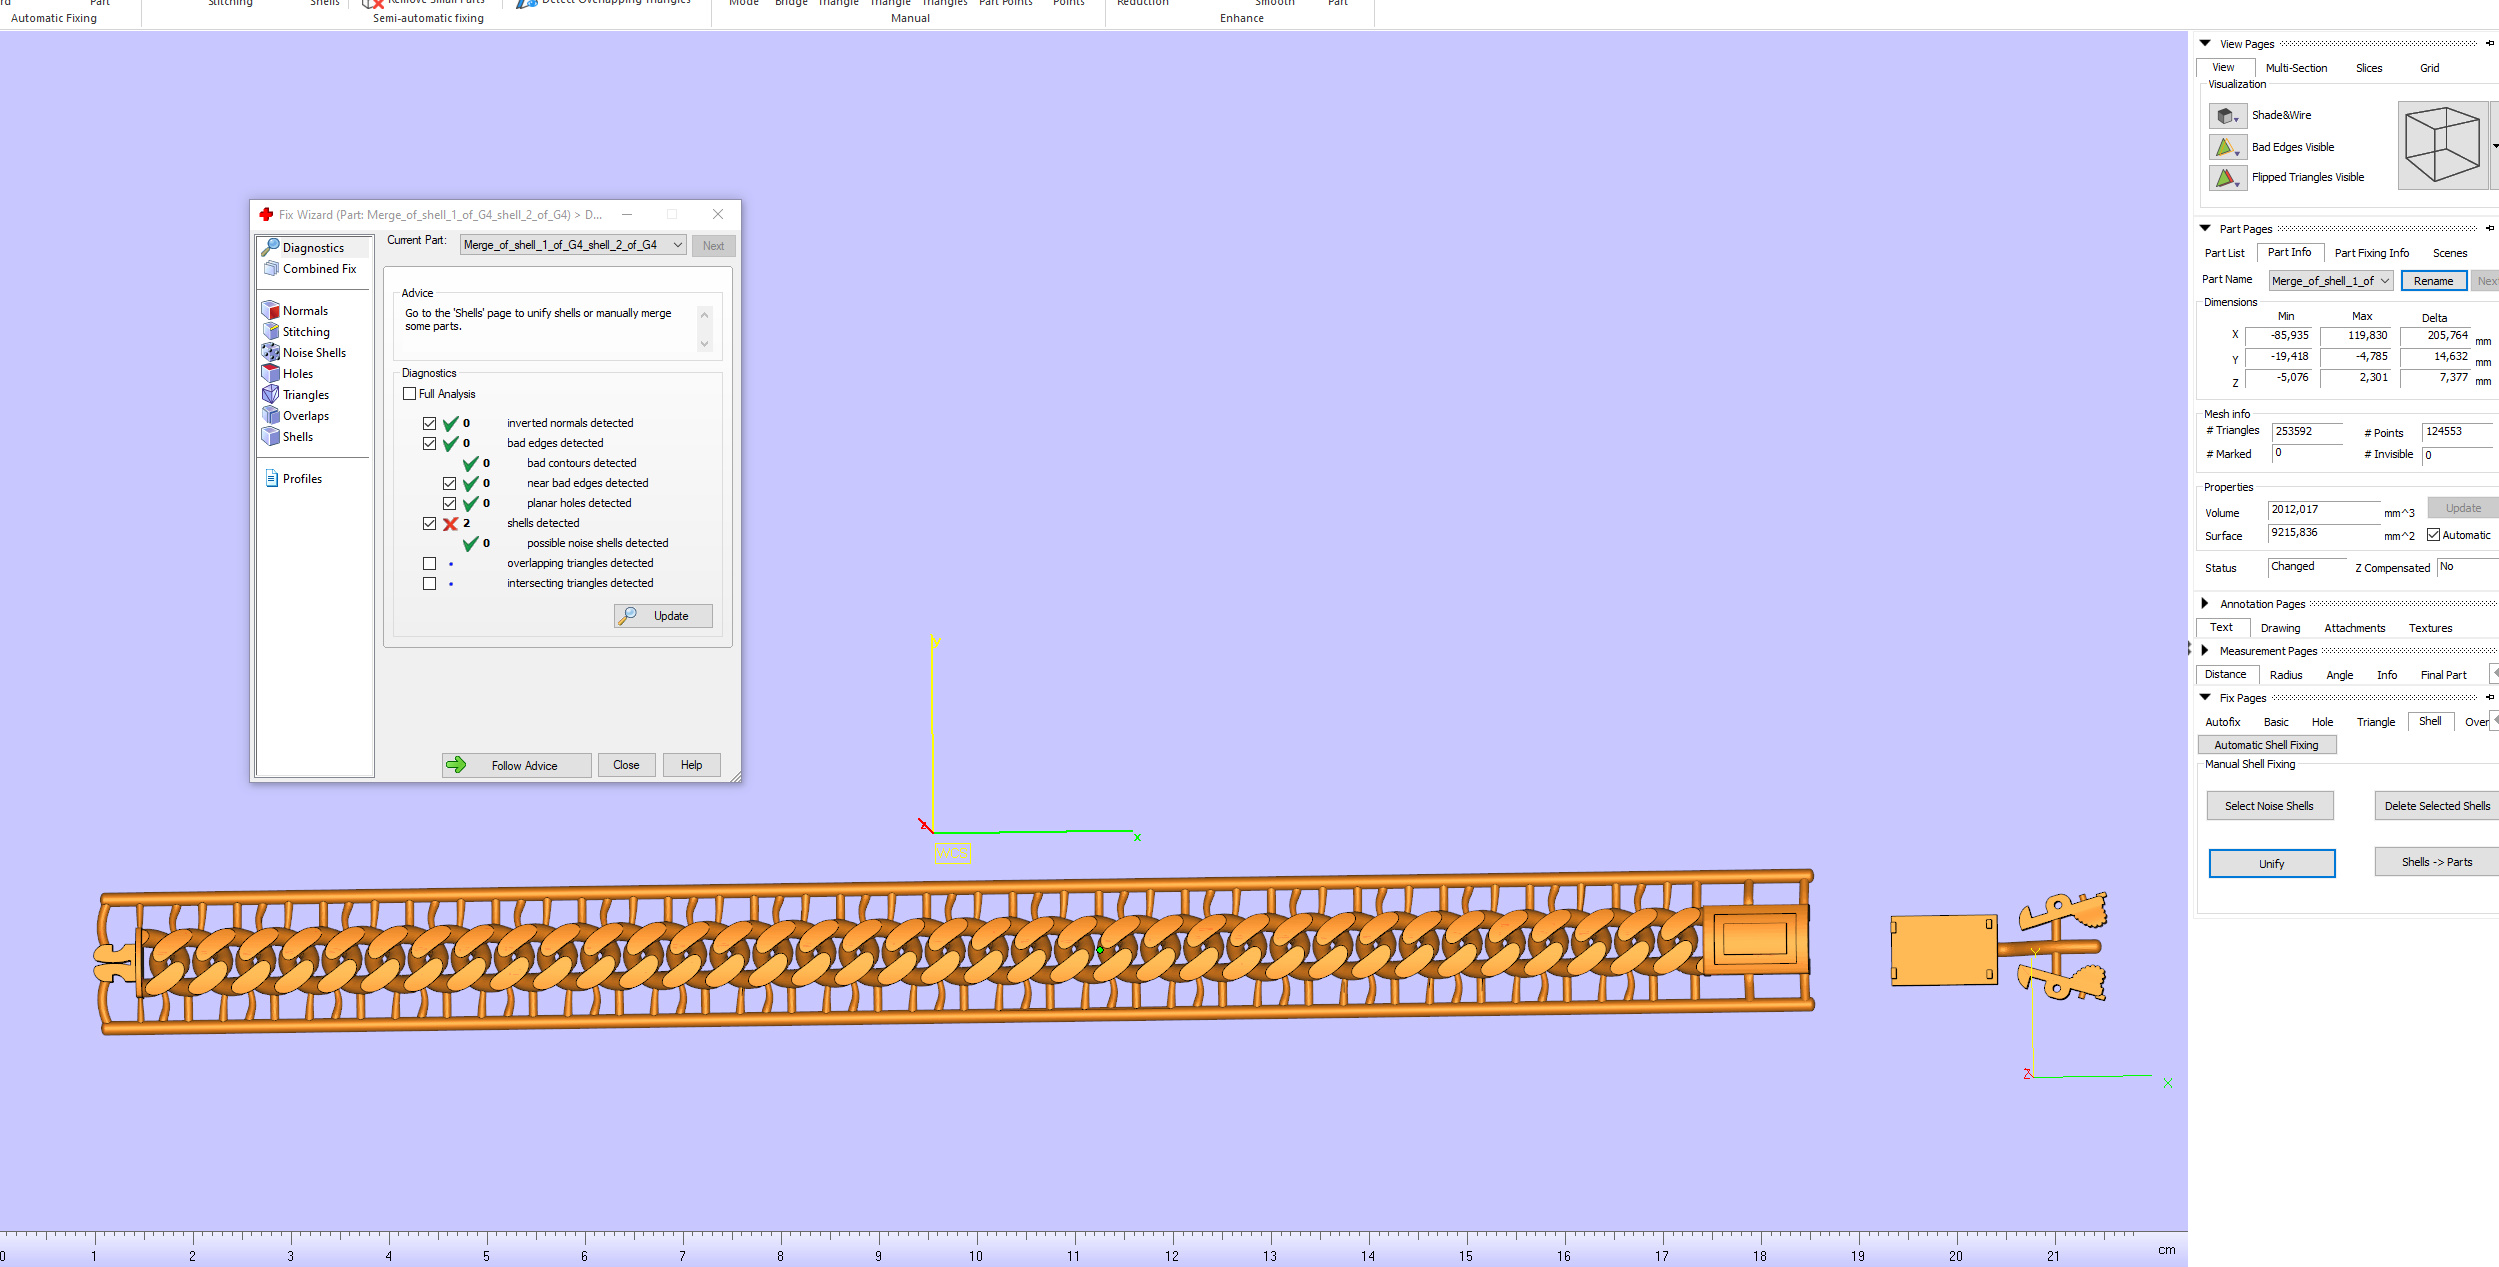Click the Shade&Wire visualization icon

pos(2227,116)
